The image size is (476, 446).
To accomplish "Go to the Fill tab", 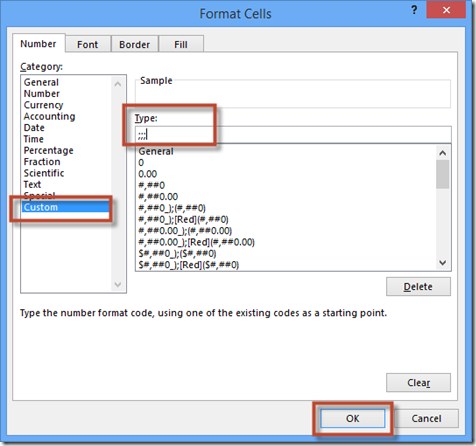I will point(181,44).
